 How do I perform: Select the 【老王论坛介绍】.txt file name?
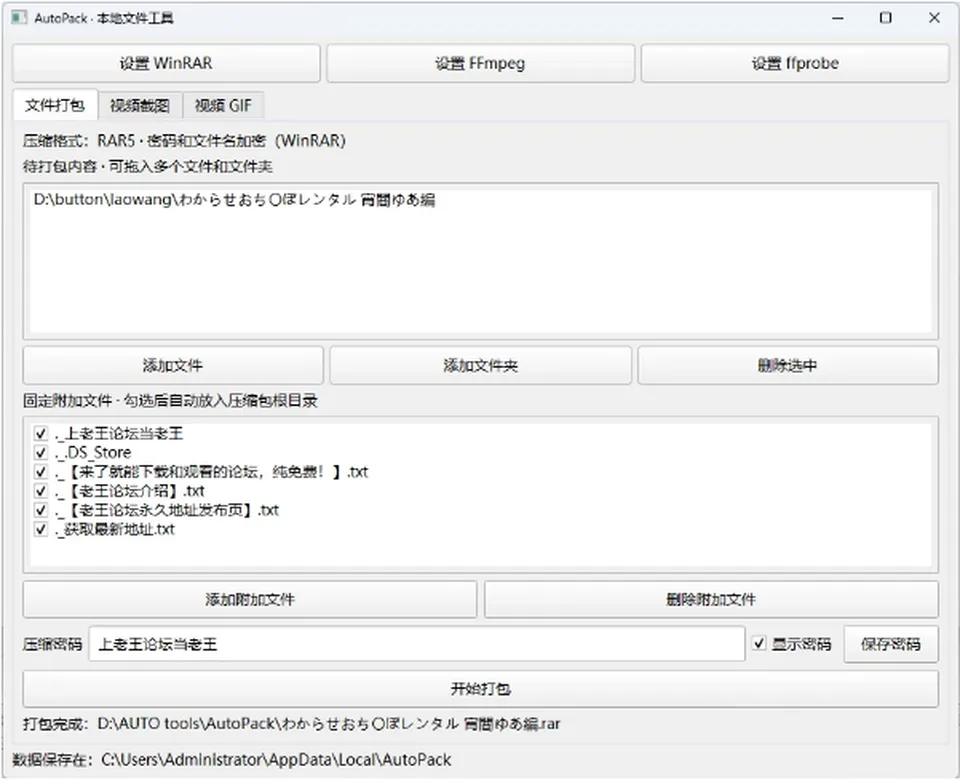(x=130, y=491)
